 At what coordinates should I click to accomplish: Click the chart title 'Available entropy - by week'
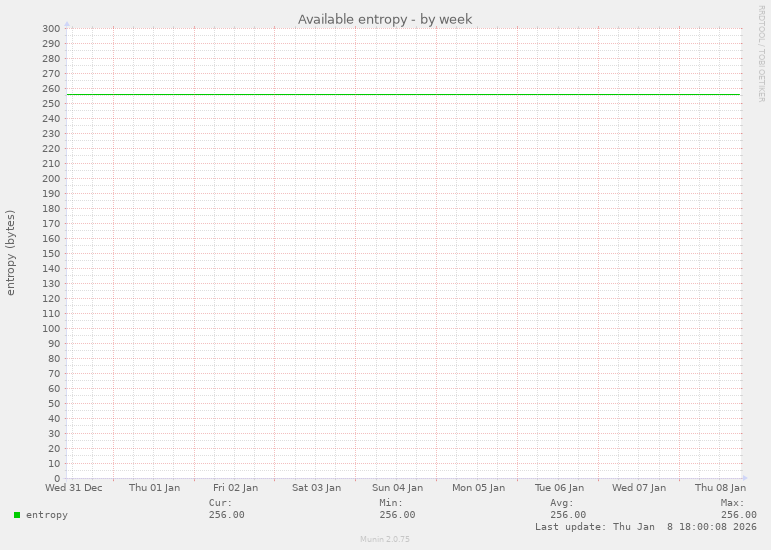click(385, 19)
